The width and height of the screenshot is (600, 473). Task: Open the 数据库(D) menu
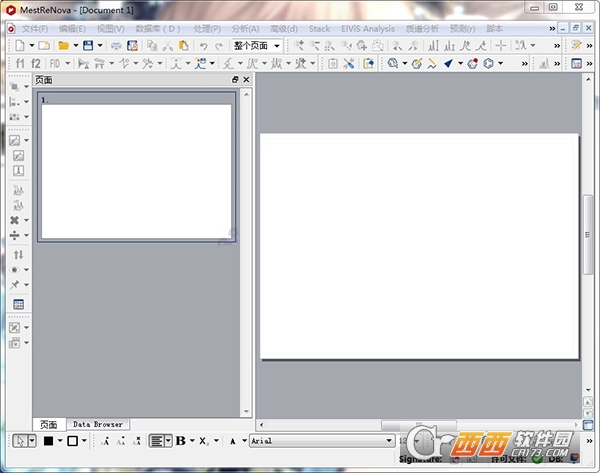pyautogui.click(x=158, y=29)
